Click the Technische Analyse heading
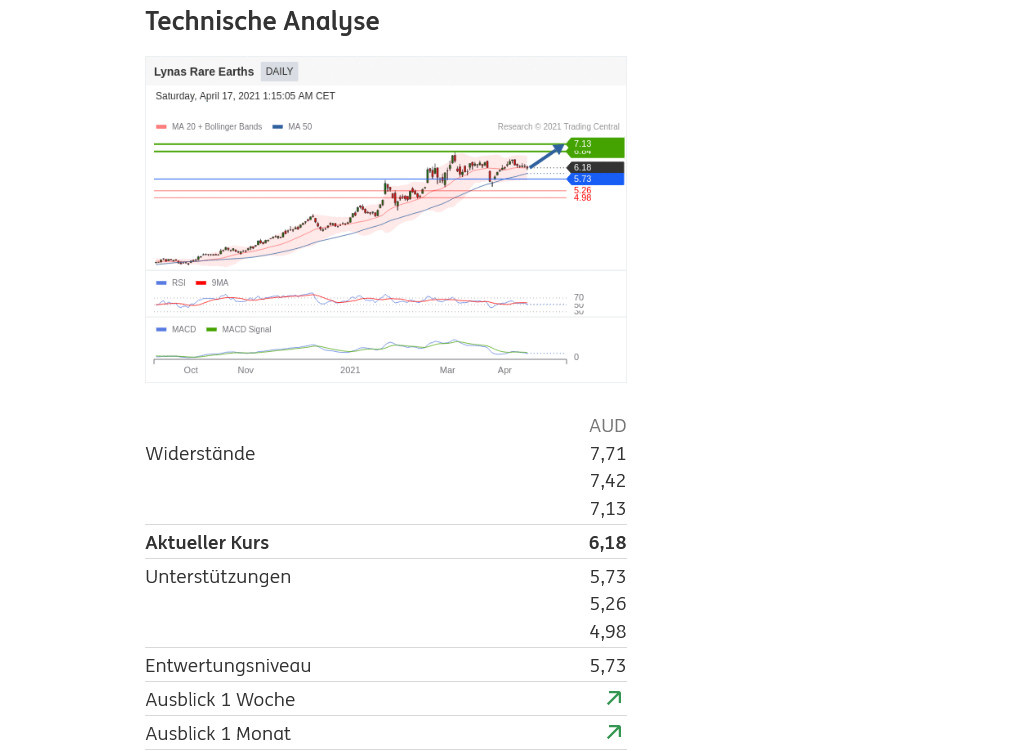This screenshot has height=751, width=1018. click(262, 21)
